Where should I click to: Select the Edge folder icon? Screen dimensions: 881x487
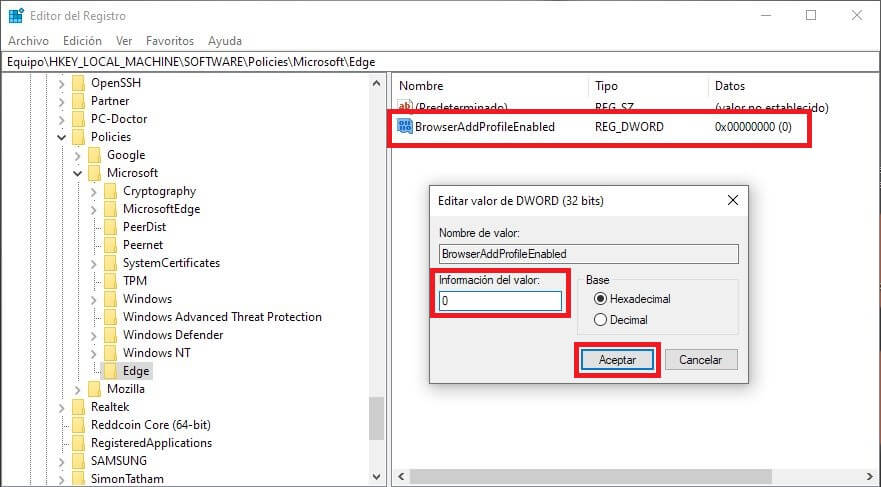[111, 370]
